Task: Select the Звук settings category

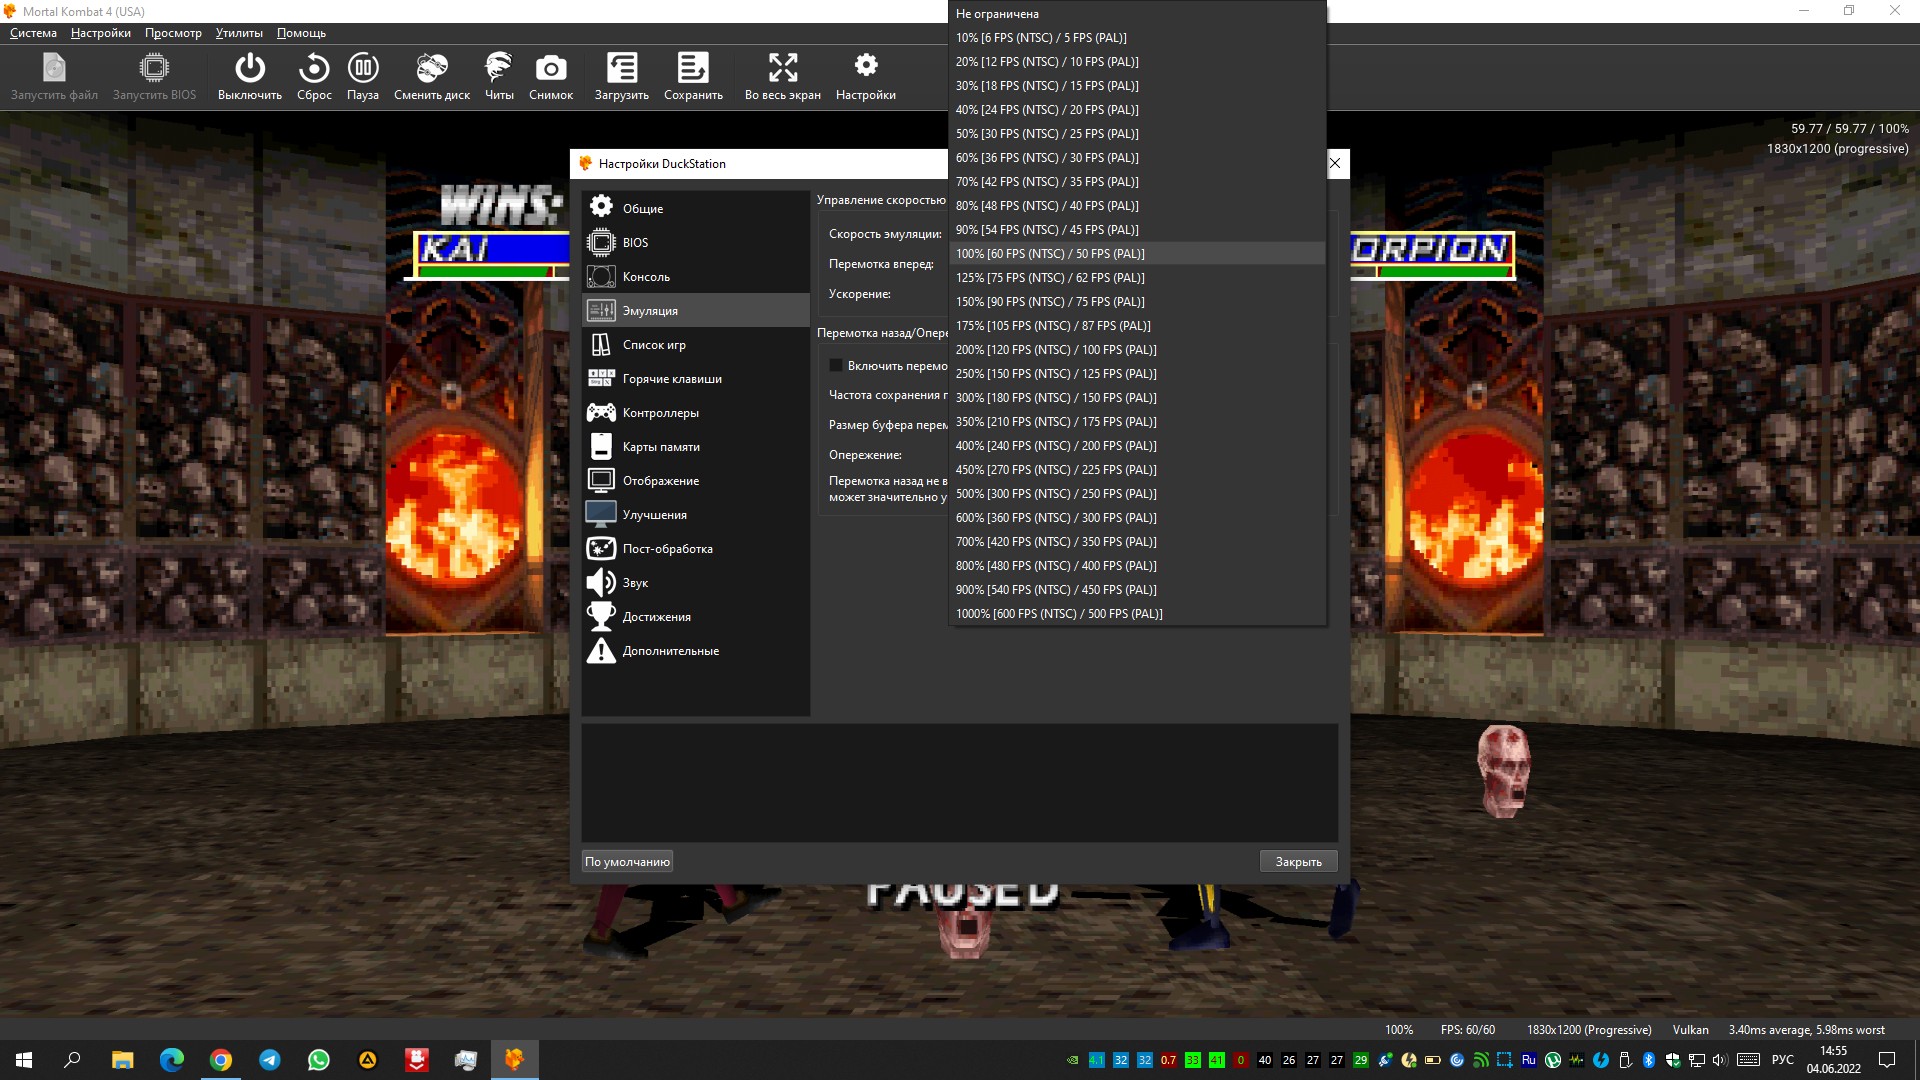Action: click(x=696, y=582)
